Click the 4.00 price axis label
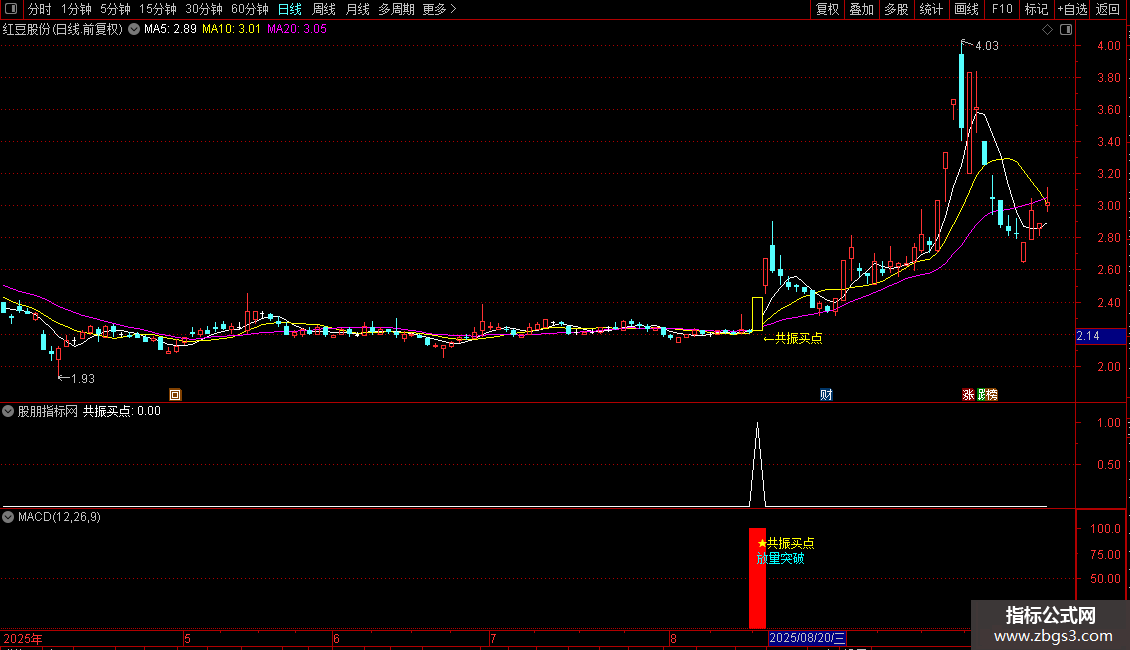Viewport: 1130px width, 650px height. [1108, 45]
